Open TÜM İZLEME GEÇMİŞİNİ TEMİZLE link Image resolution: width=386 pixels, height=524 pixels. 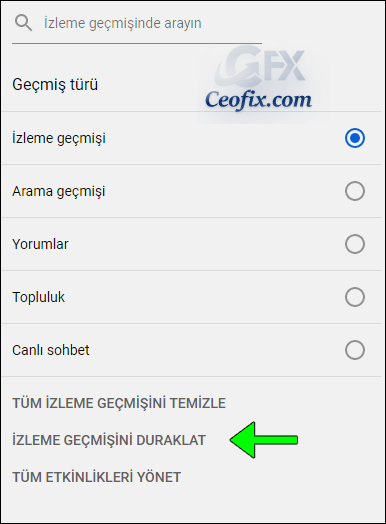click(119, 403)
